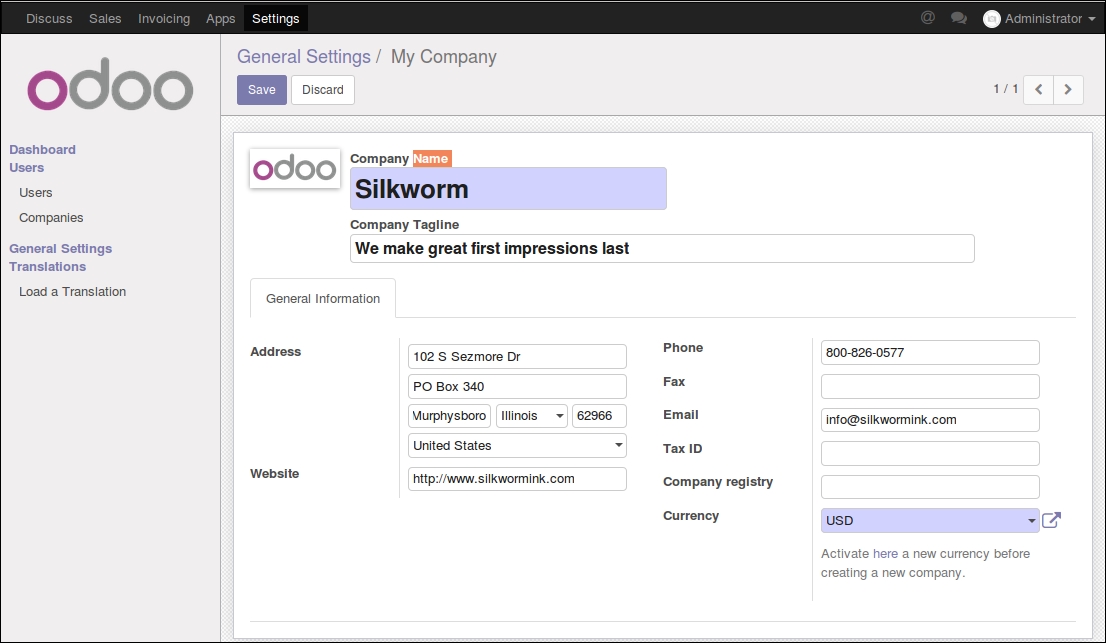Open the Invoicing menu
The width and height of the screenshot is (1106, 643).
[x=164, y=18]
